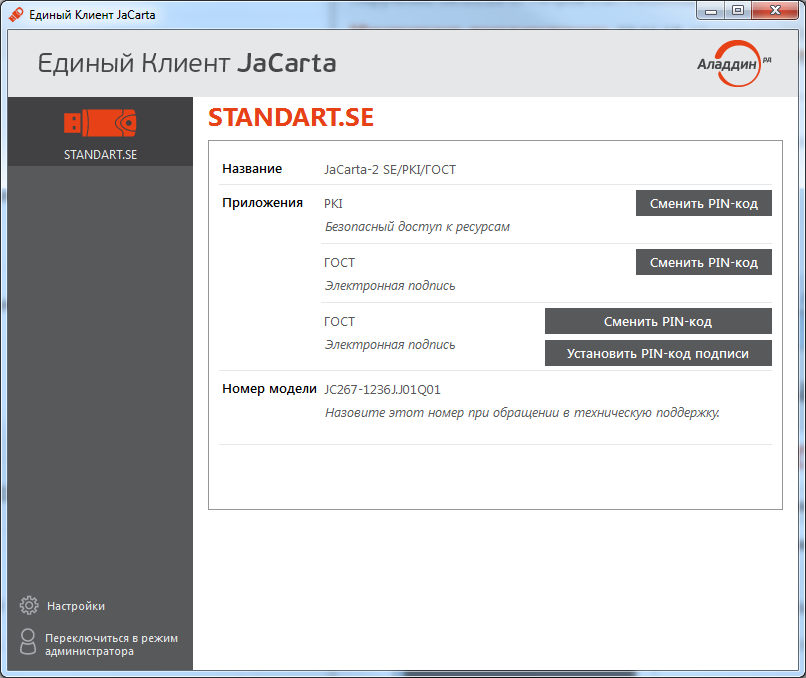Click the token name JaCarta-2 SE/PKI/ГОСТ
This screenshot has height=678, width=806.
click(x=389, y=170)
